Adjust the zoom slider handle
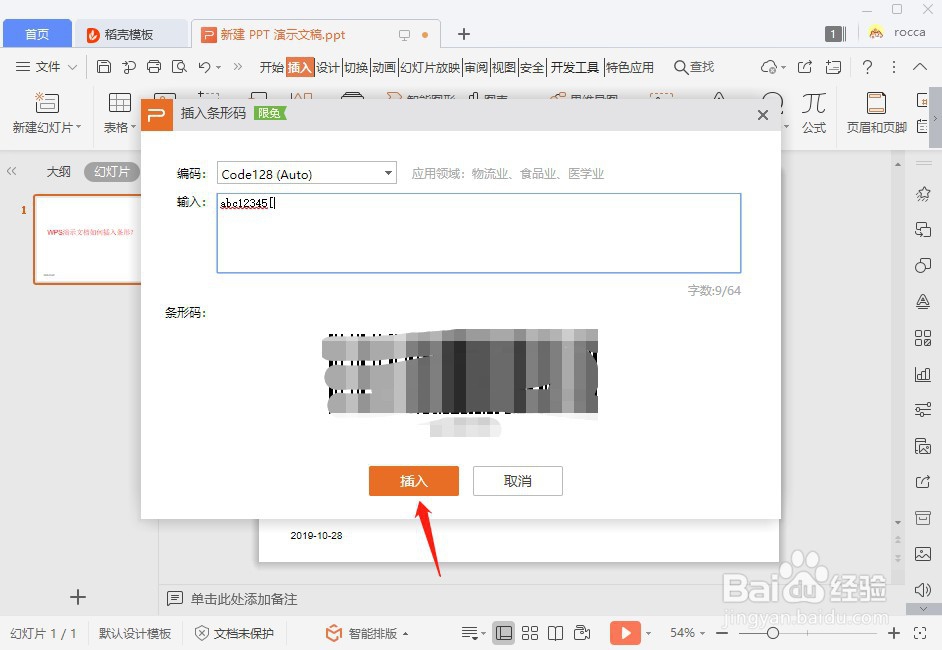Screen dimensions: 942x650 (773, 633)
